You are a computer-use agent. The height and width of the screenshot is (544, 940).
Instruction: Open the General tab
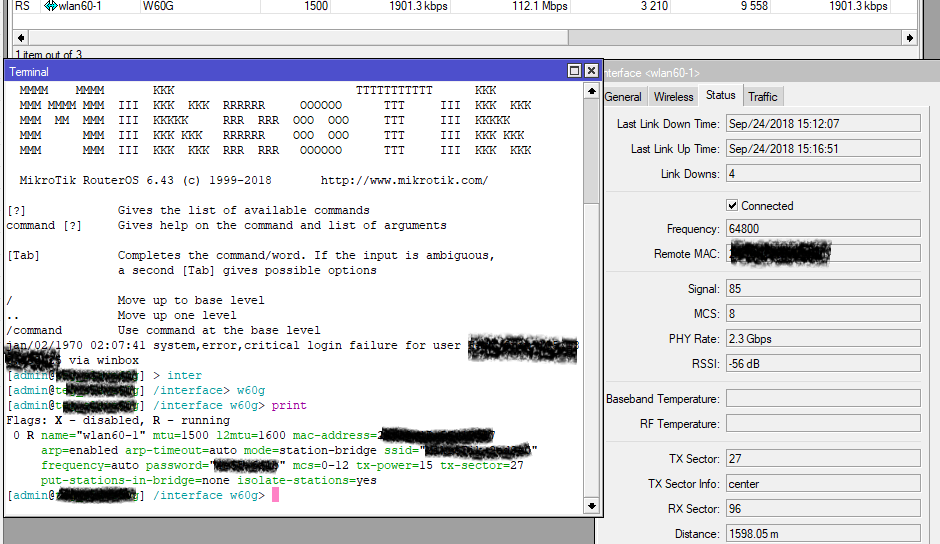623,97
